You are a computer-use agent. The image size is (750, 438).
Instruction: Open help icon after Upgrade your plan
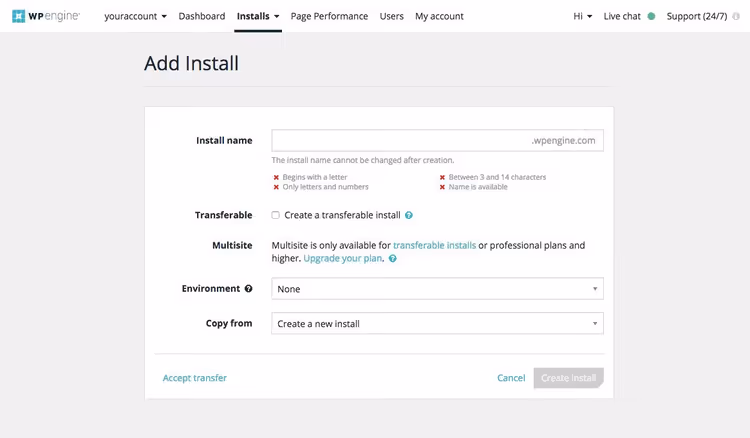[x=393, y=259]
